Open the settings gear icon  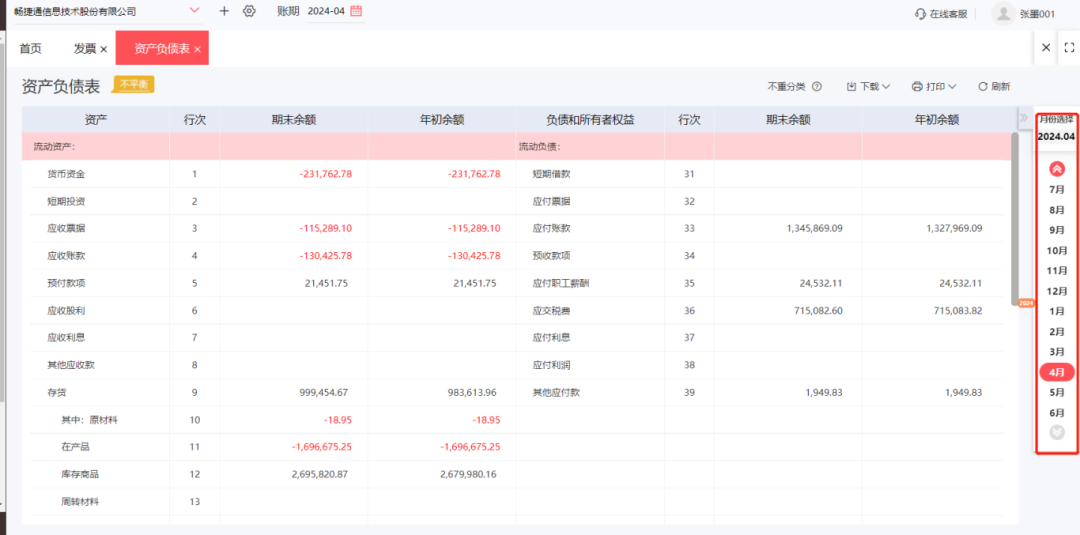[x=249, y=11]
